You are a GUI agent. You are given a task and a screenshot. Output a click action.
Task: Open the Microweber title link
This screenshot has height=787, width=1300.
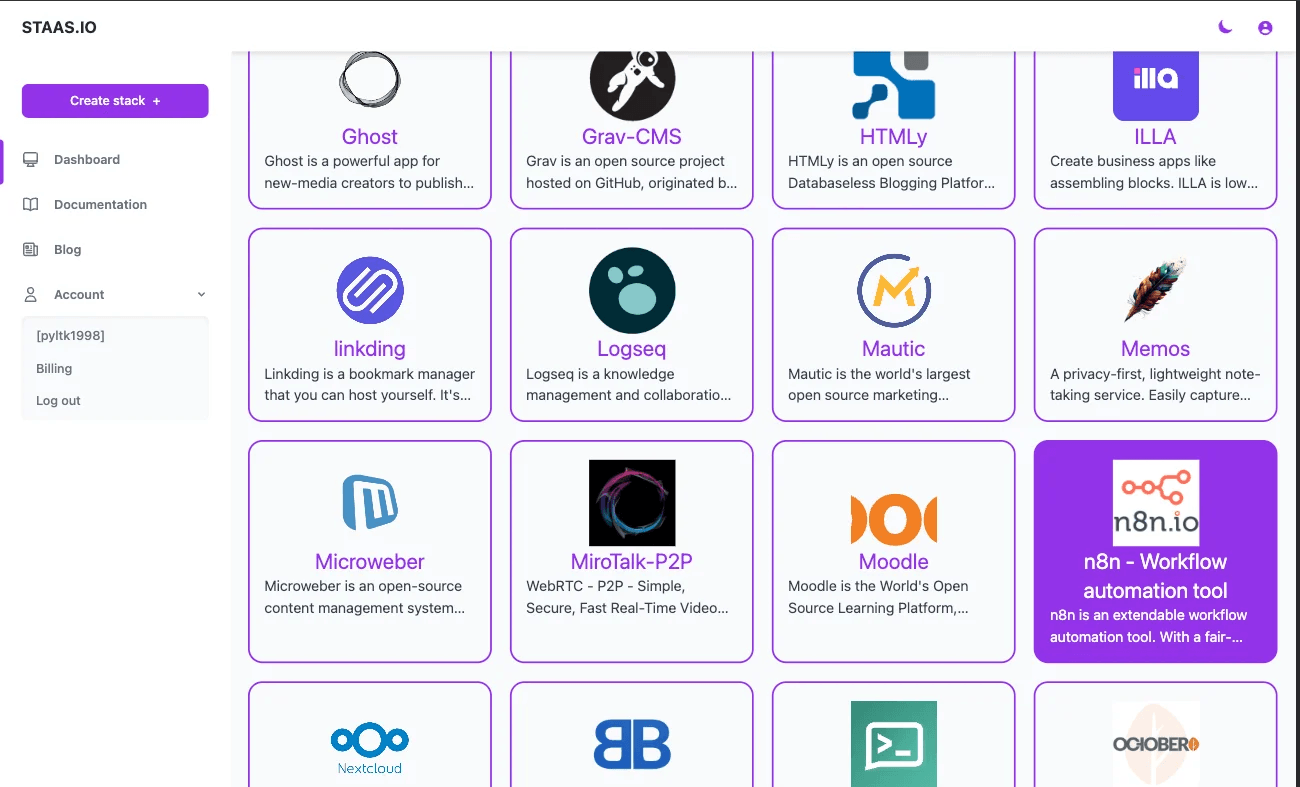[x=370, y=562]
